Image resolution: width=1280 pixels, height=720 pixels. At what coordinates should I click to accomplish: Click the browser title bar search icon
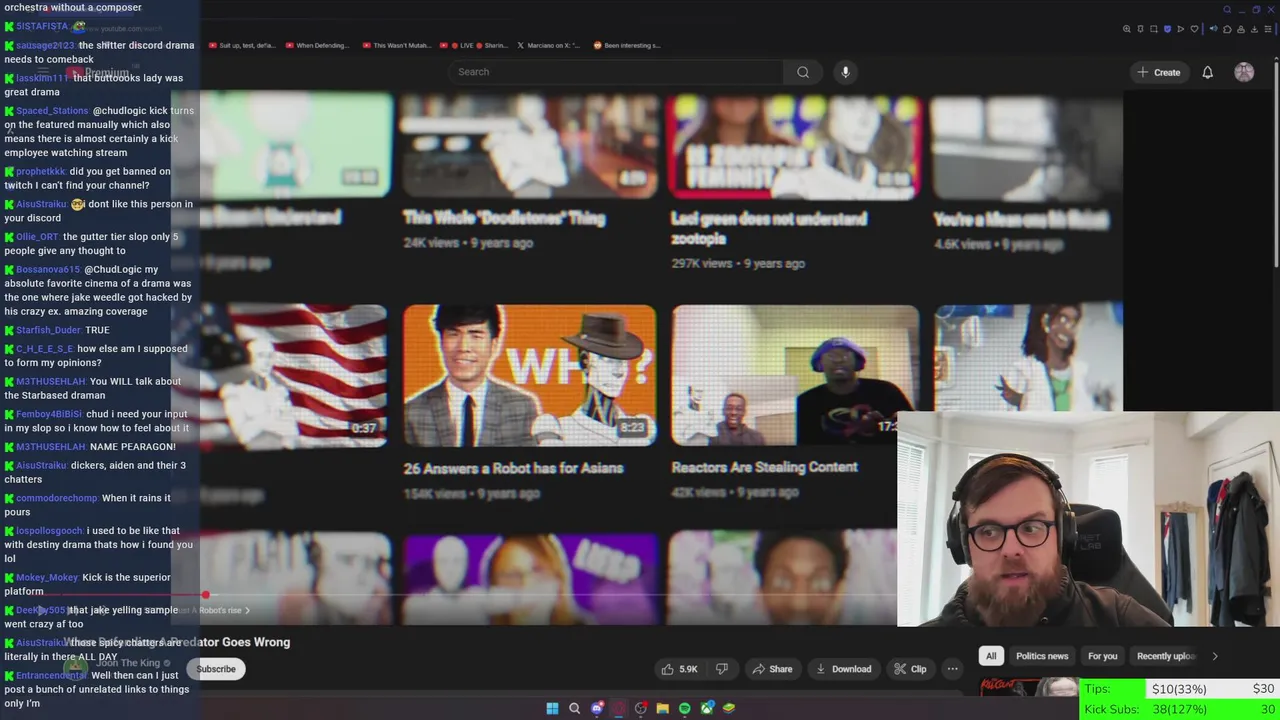click(x=1227, y=10)
